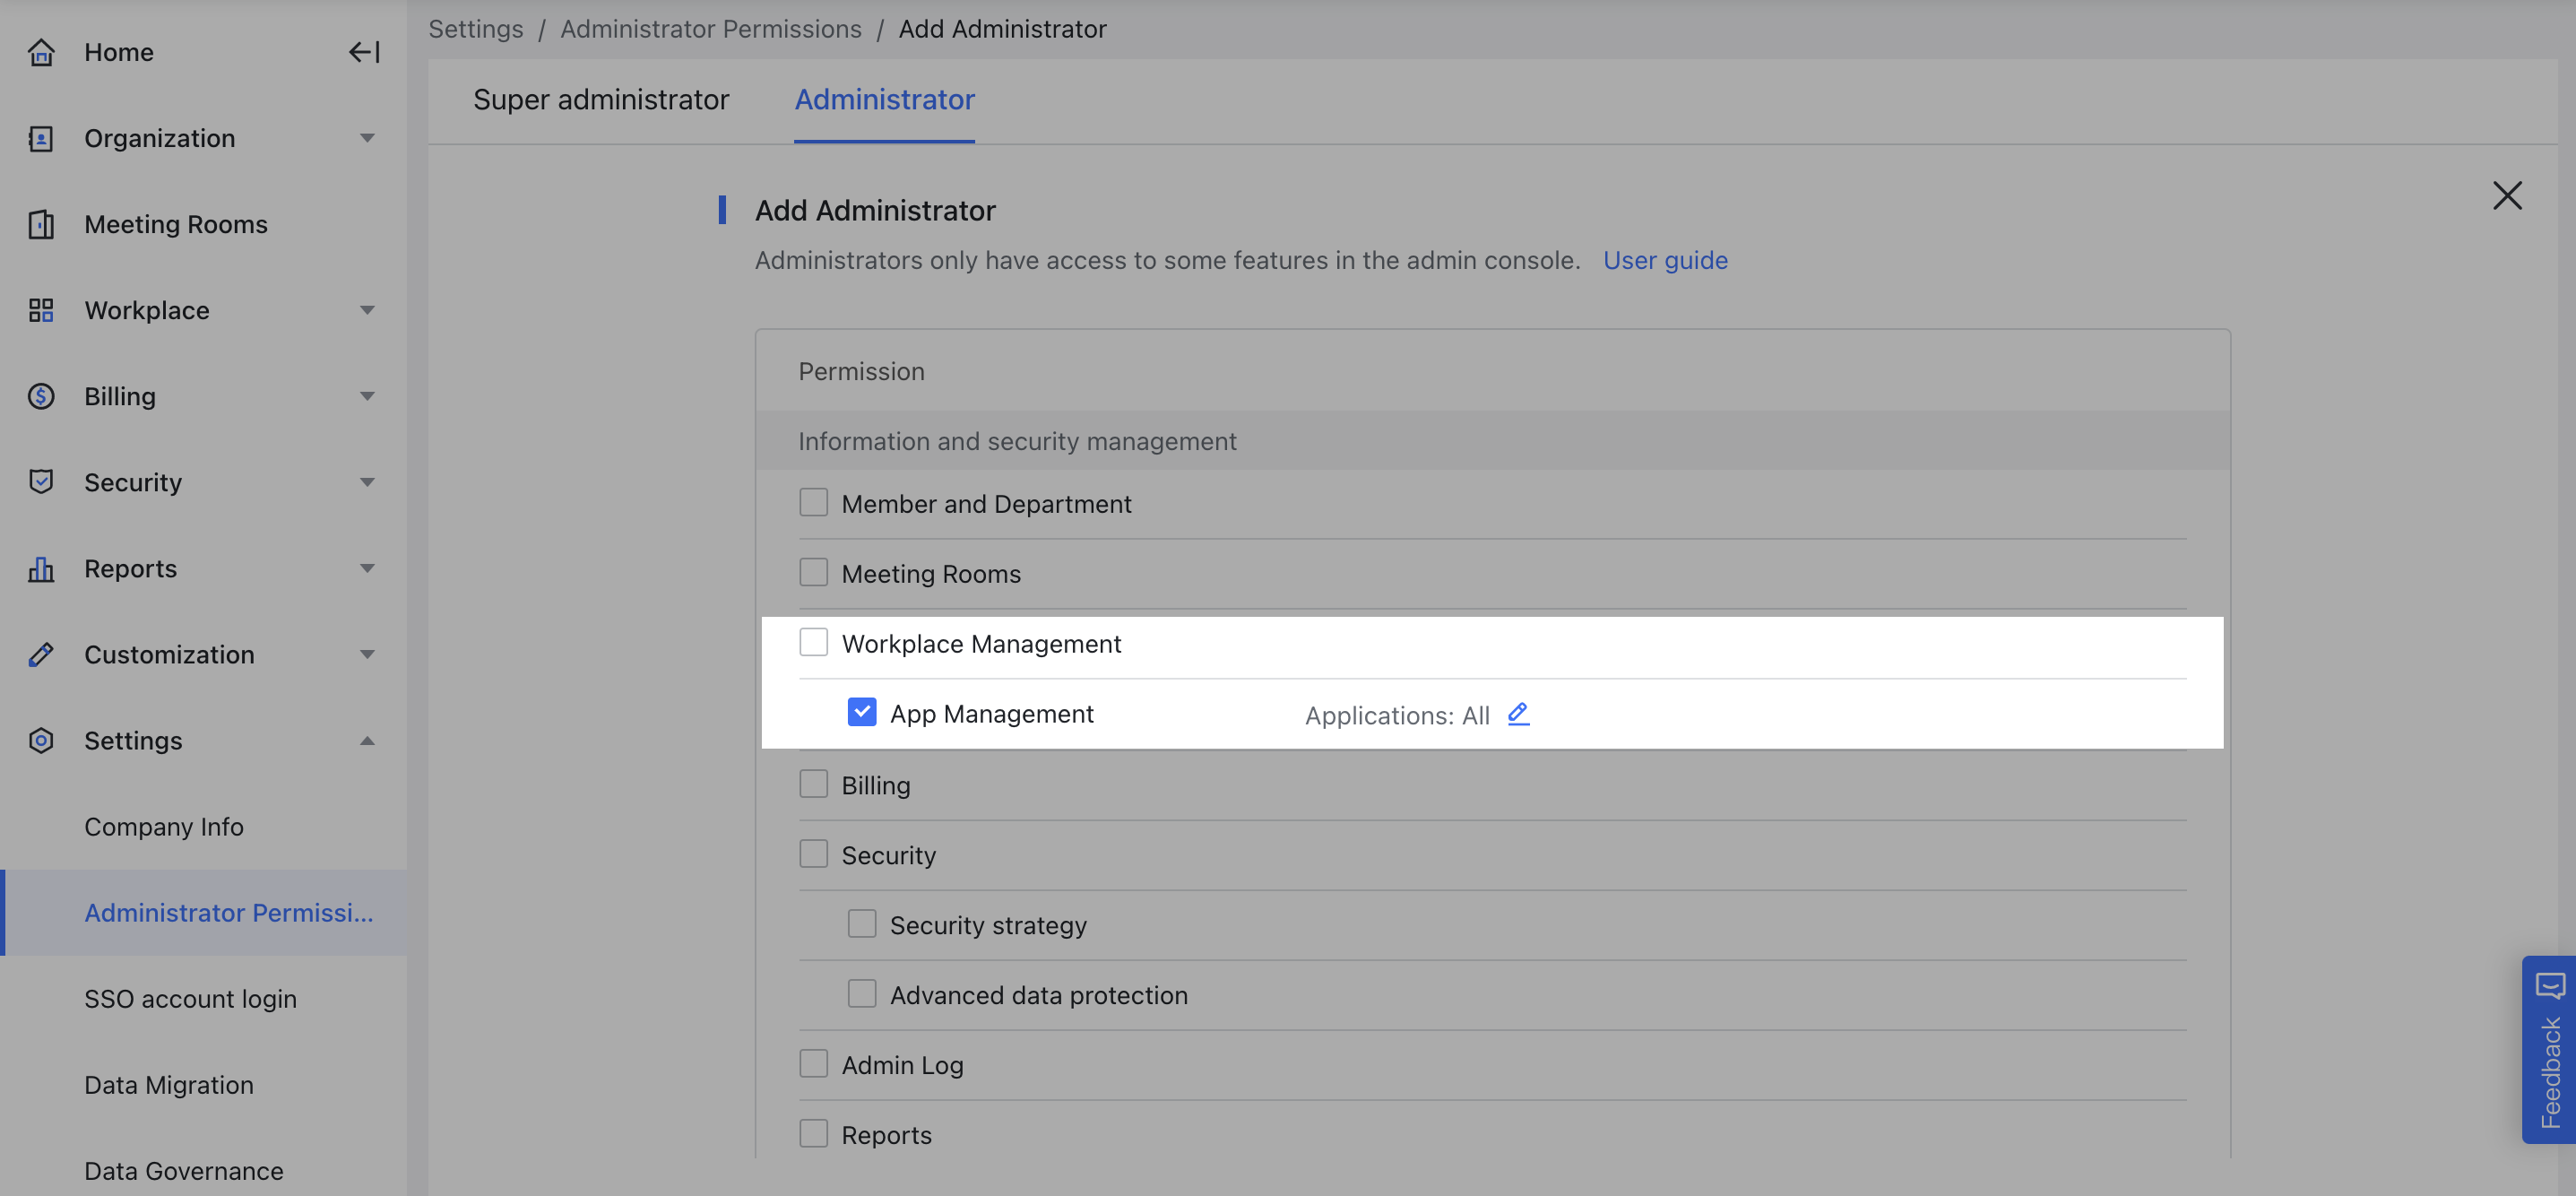Collapse the Settings section

coord(368,740)
